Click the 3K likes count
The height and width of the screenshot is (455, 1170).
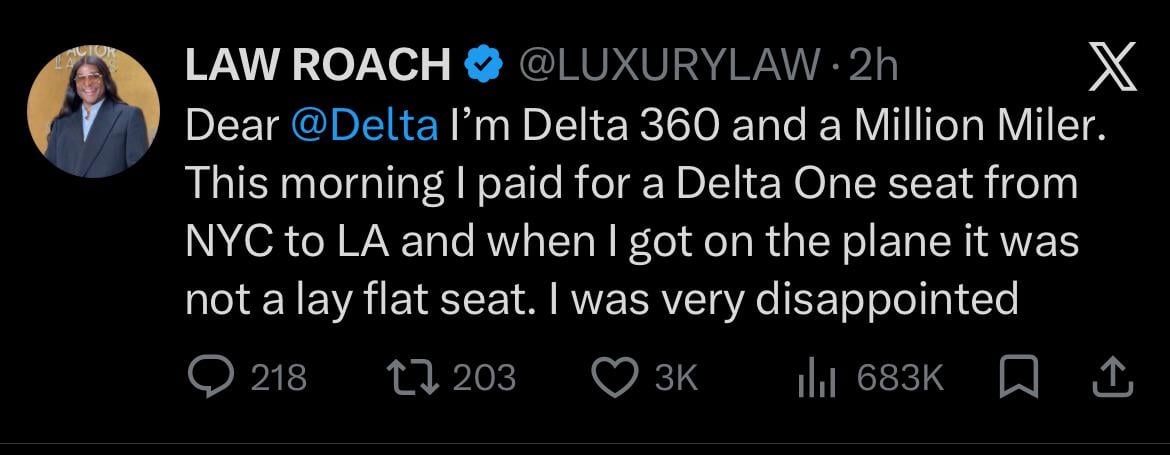pyautogui.click(x=675, y=377)
